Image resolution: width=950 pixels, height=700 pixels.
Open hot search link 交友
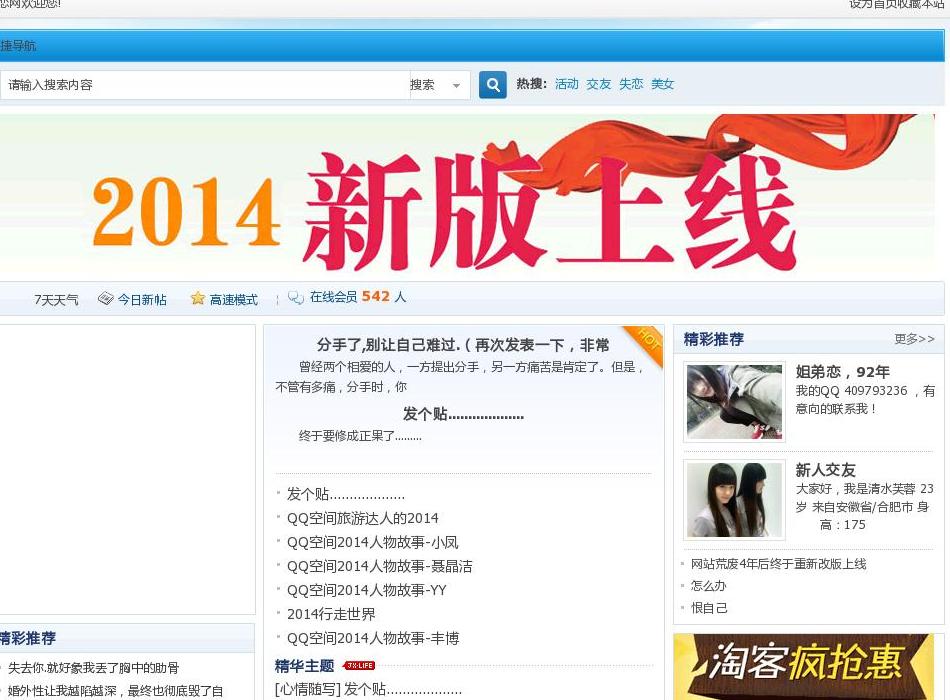pos(599,84)
